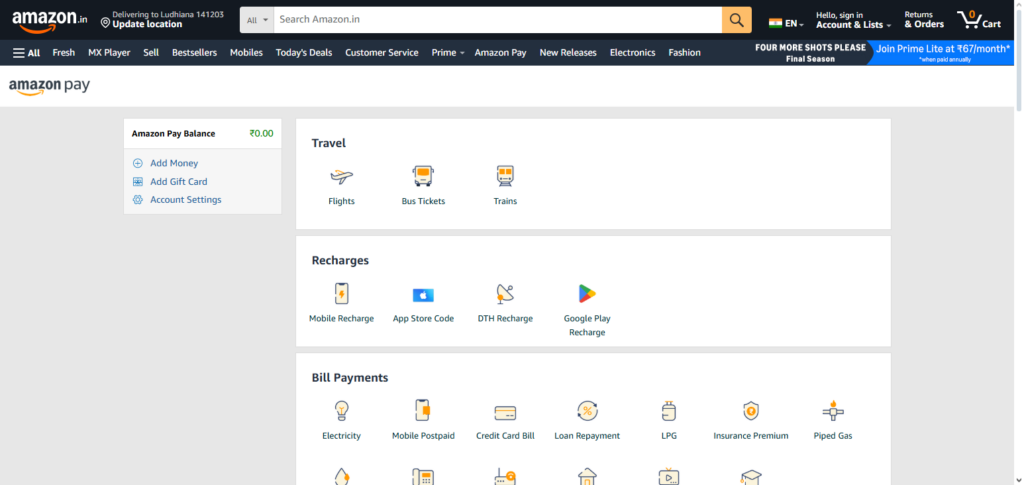
Task: Select the Mobile Recharge icon
Action: click(342, 294)
